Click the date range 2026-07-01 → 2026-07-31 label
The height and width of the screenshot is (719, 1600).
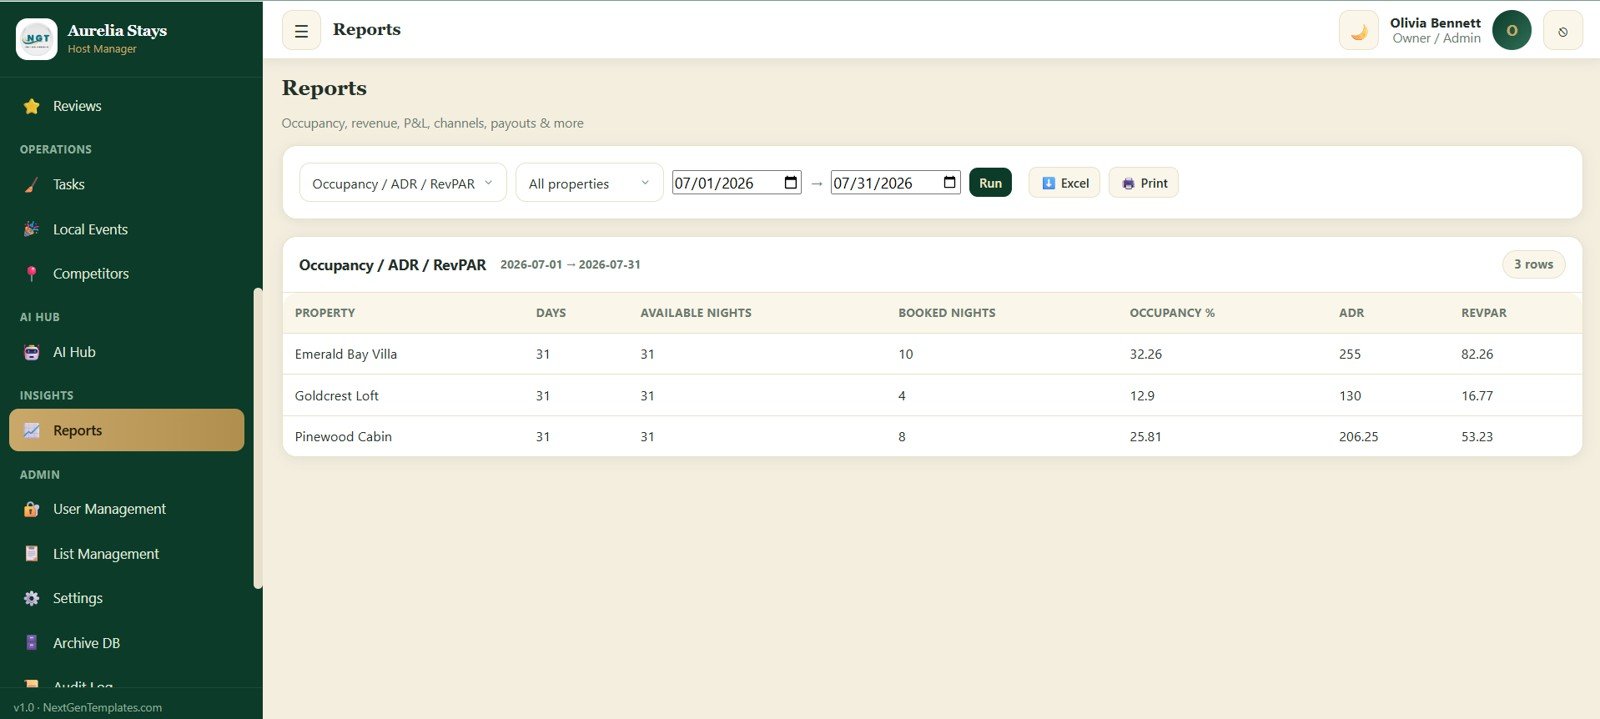(570, 265)
